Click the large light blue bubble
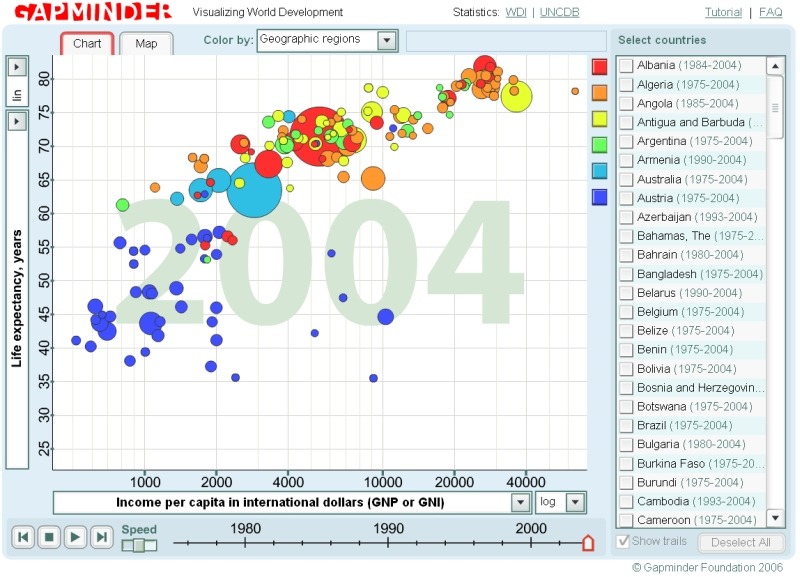 pyautogui.click(x=254, y=189)
